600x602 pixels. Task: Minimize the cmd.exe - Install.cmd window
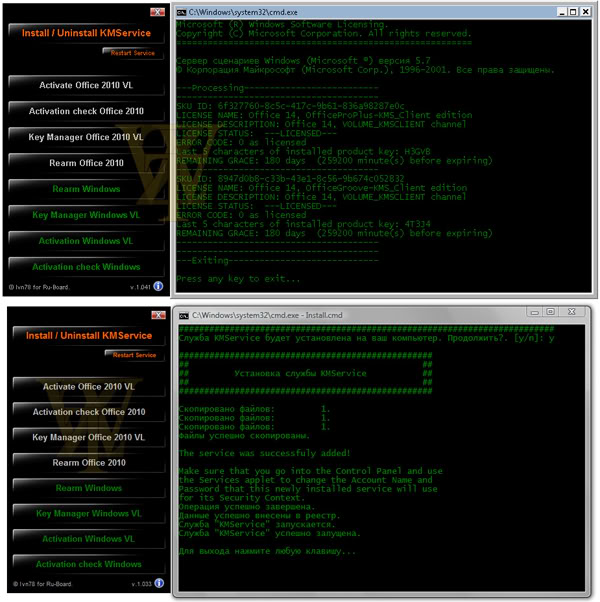[x=534, y=312]
